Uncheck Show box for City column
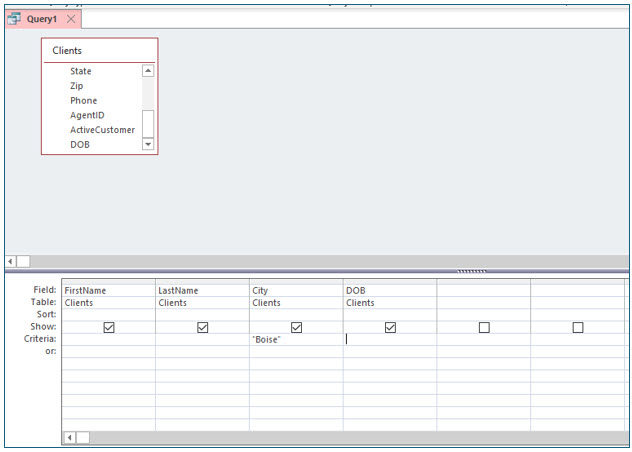 297,327
